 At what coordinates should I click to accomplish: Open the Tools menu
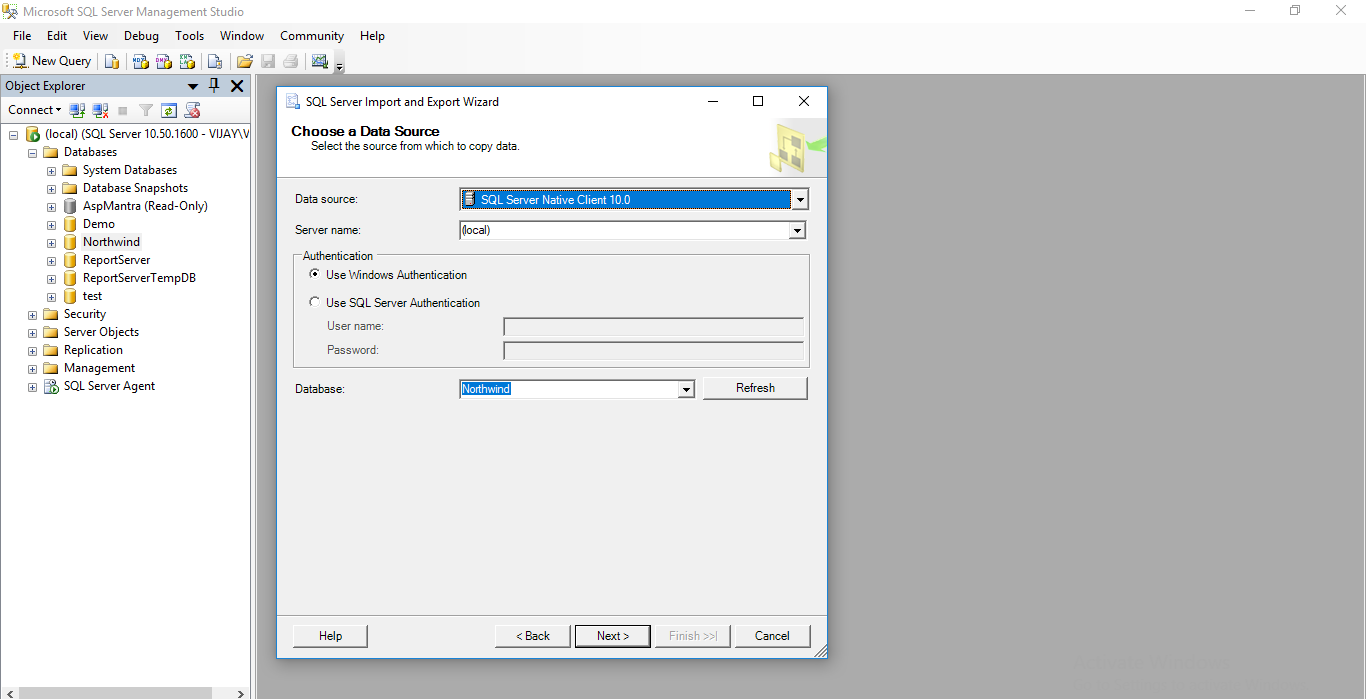189,35
